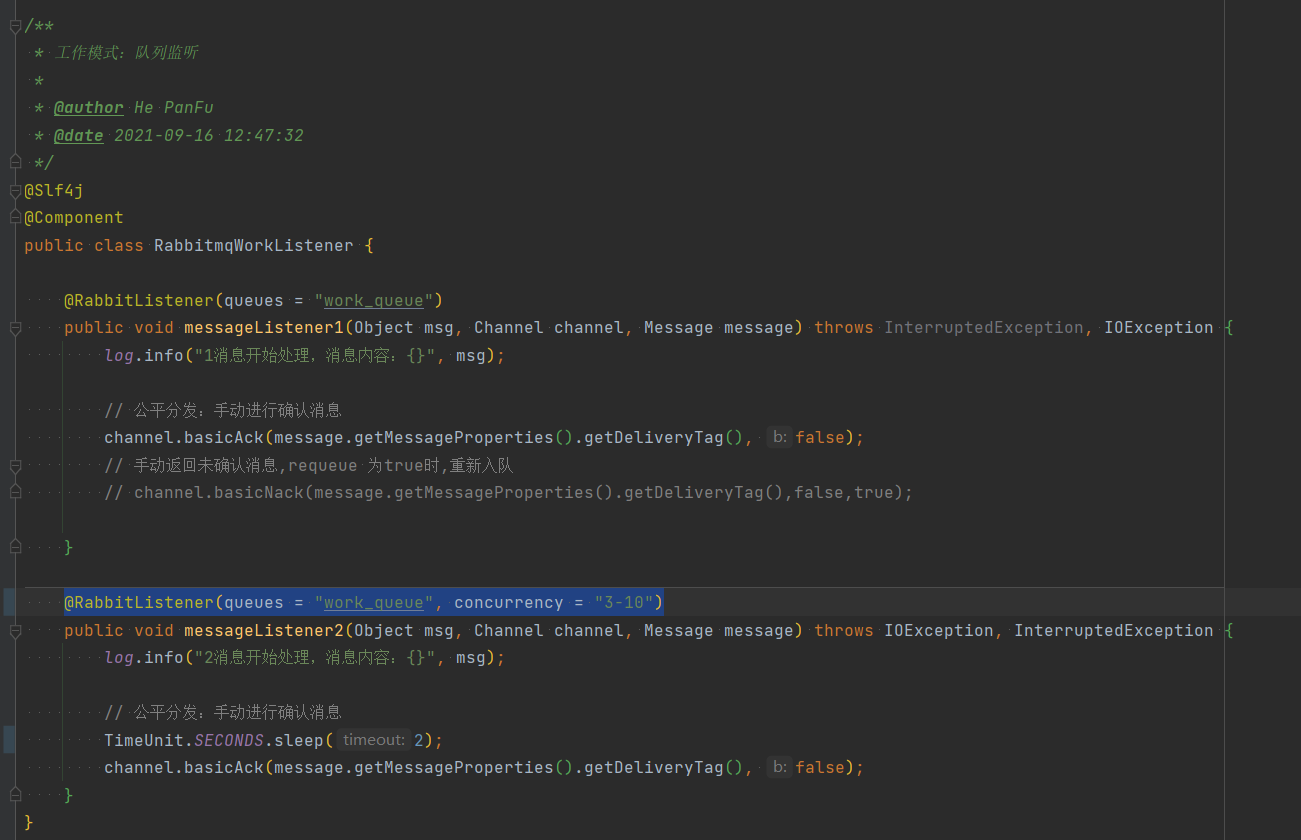Click the @date Javadoc tag
This screenshot has width=1301, height=840.
[x=79, y=135]
